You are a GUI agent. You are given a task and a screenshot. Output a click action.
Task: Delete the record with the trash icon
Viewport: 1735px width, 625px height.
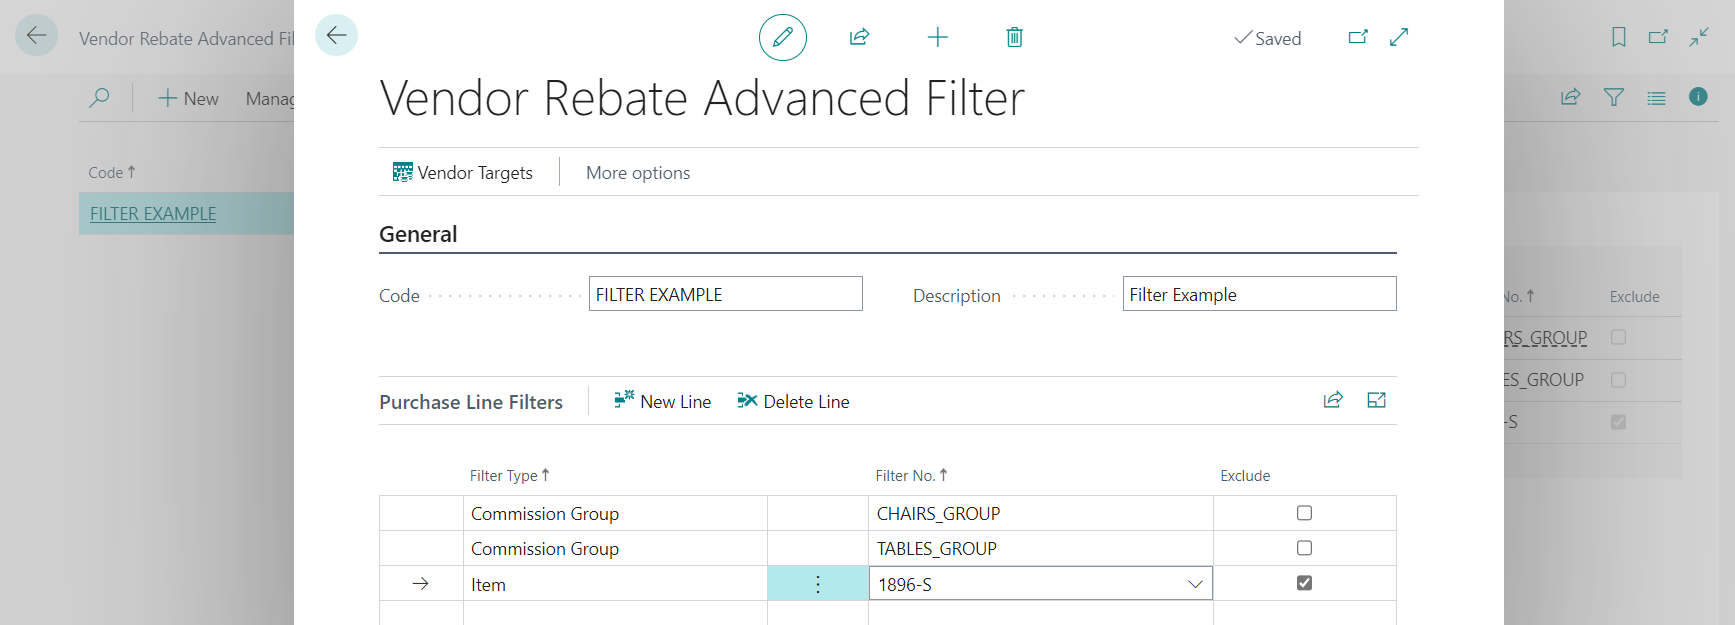coord(1014,38)
